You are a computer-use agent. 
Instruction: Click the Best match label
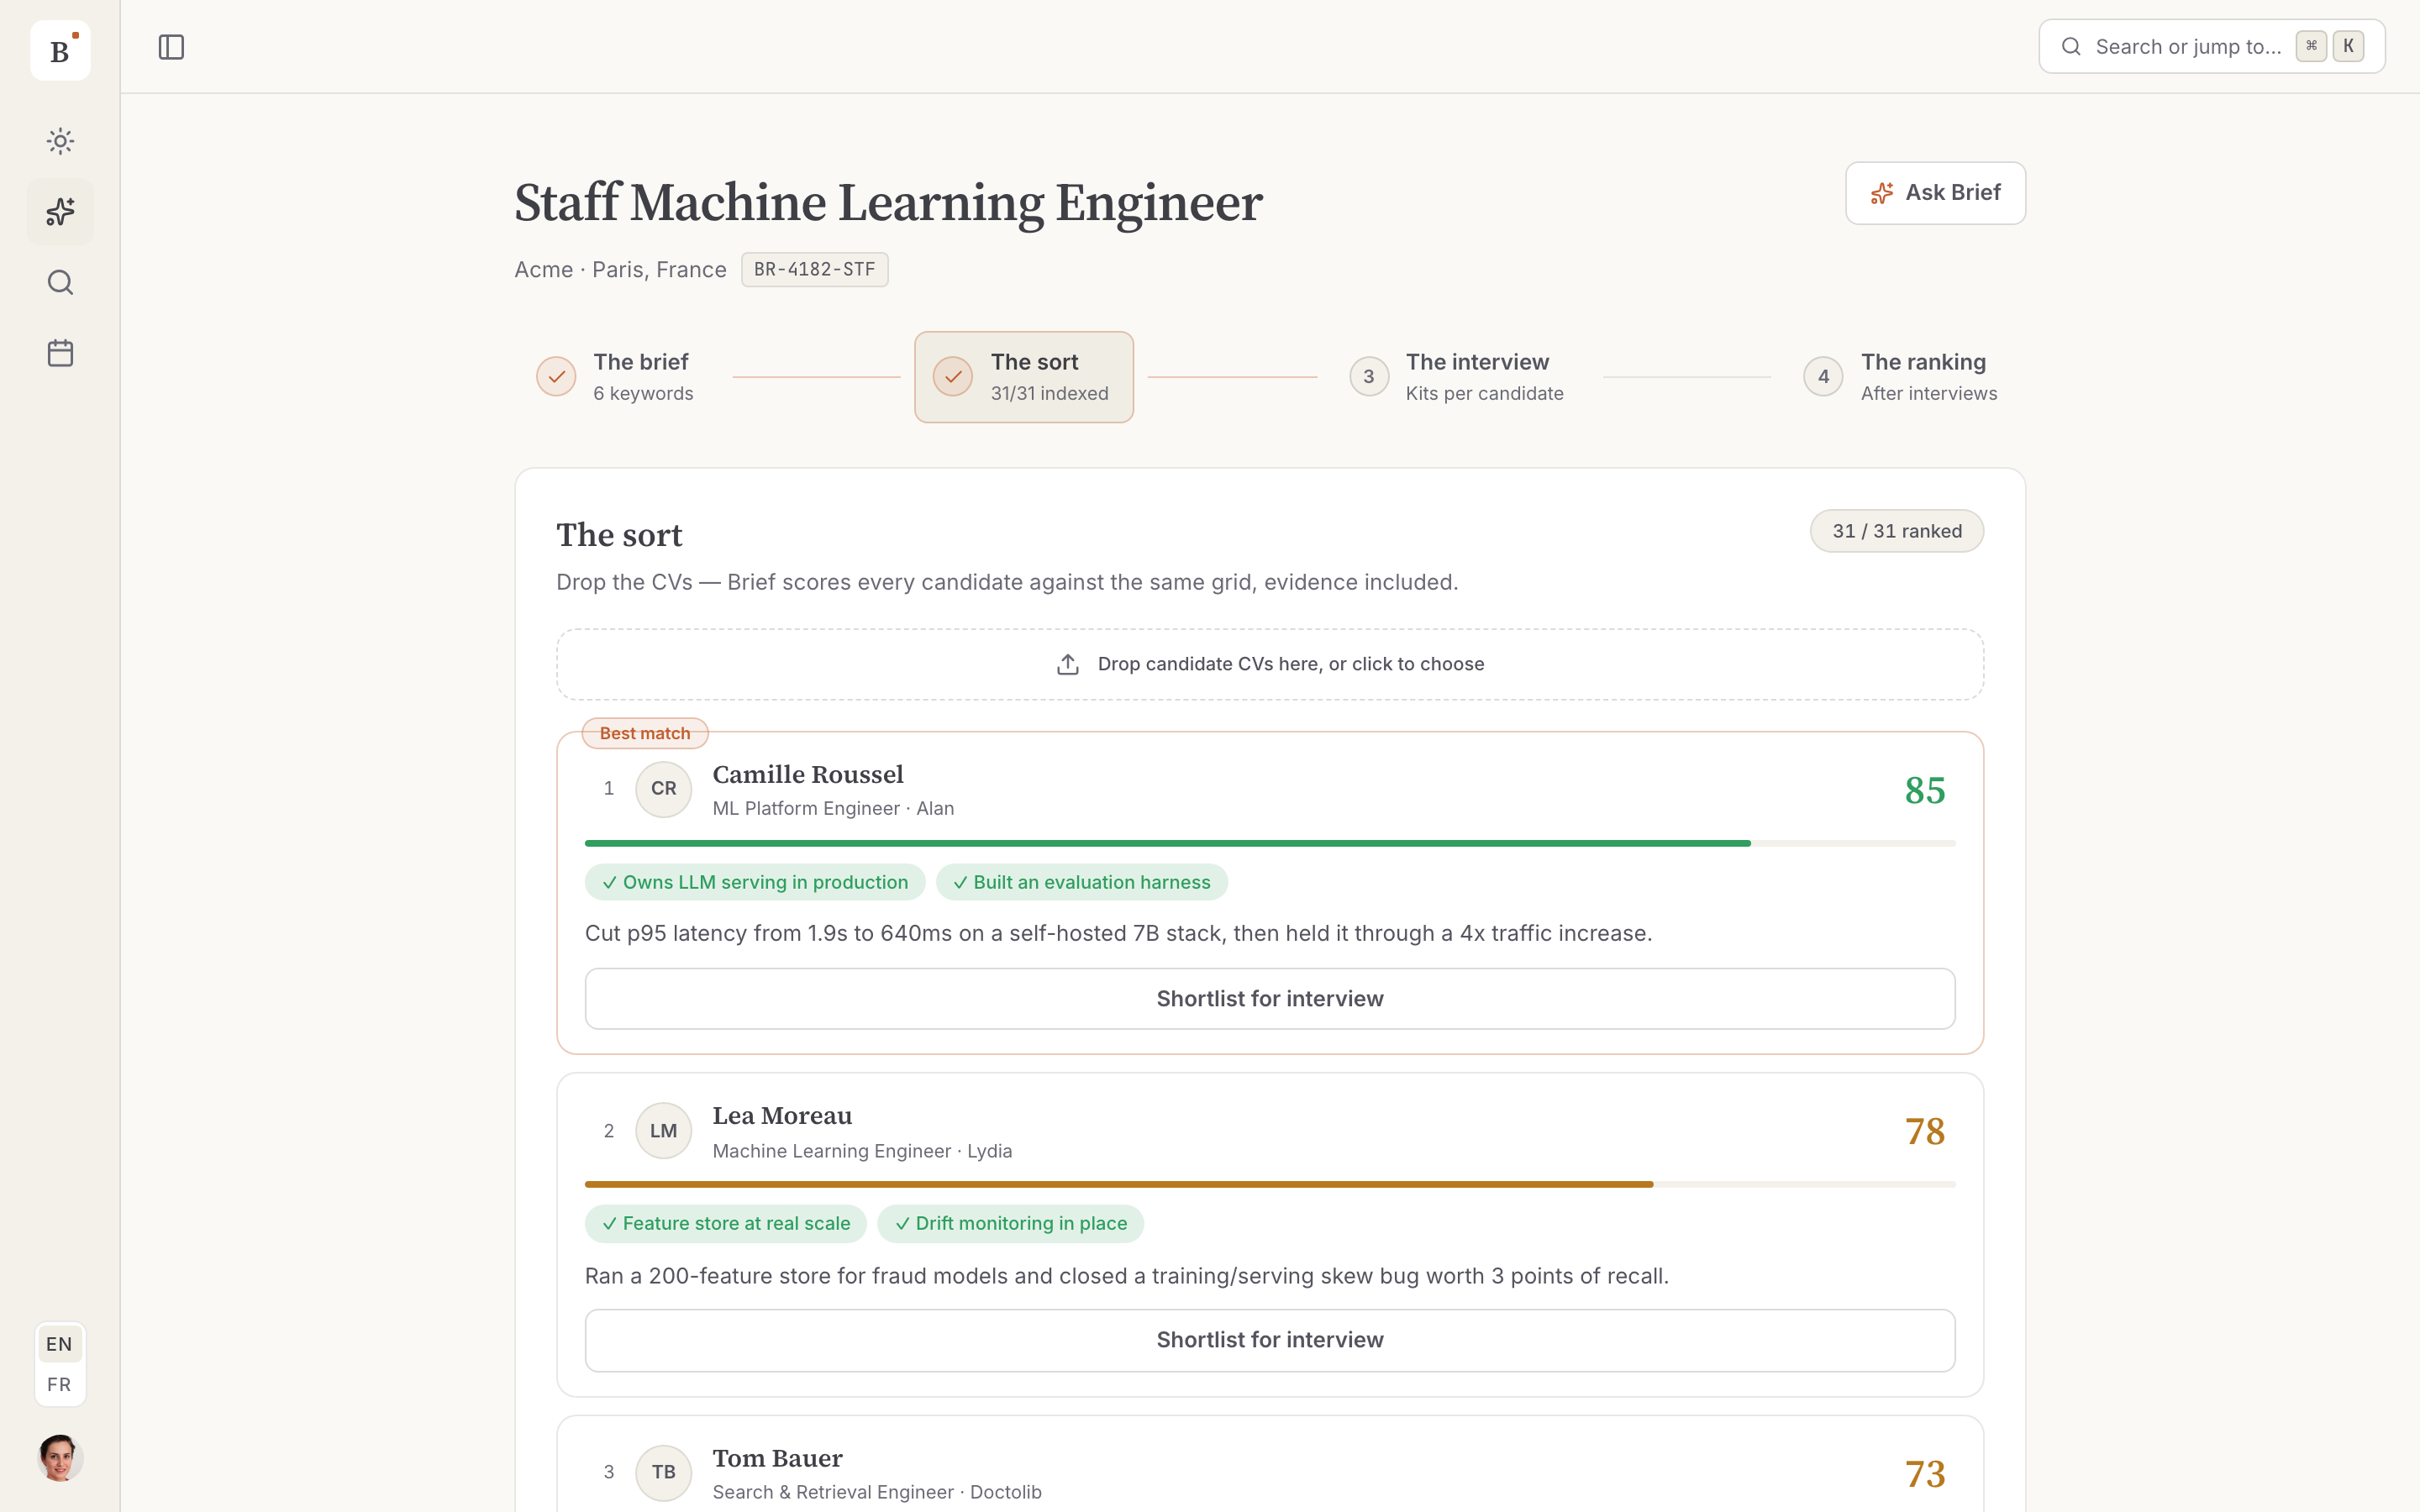[x=645, y=733]
